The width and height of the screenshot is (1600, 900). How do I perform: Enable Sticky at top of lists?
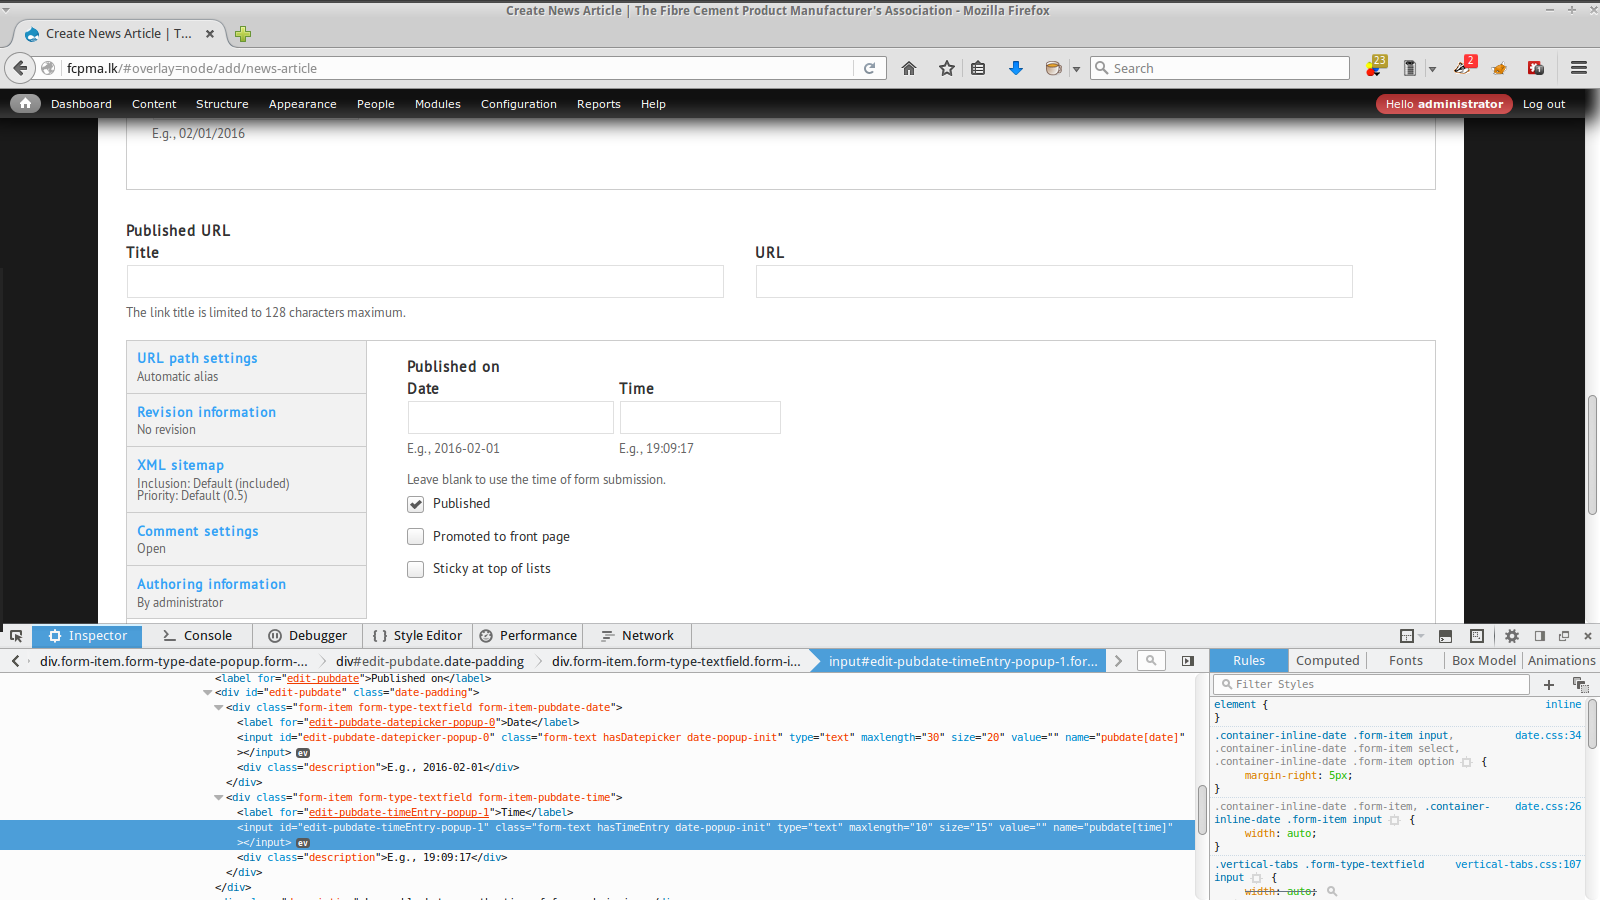coord(416,569)
